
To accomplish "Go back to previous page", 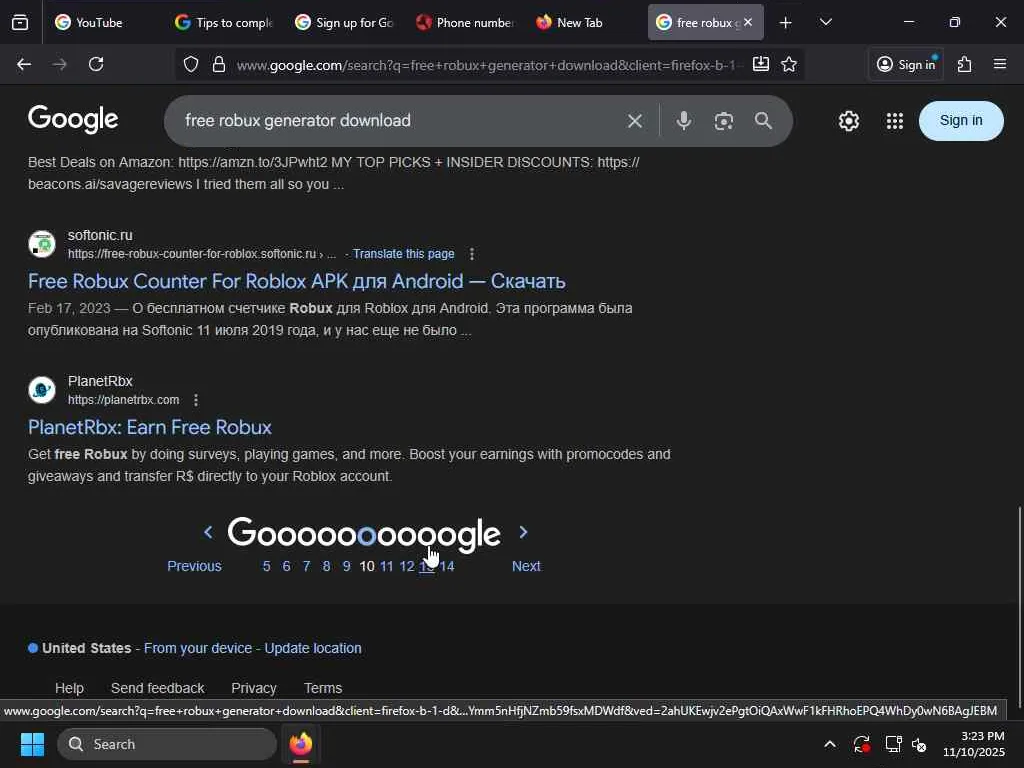I will tap(24, 64).
